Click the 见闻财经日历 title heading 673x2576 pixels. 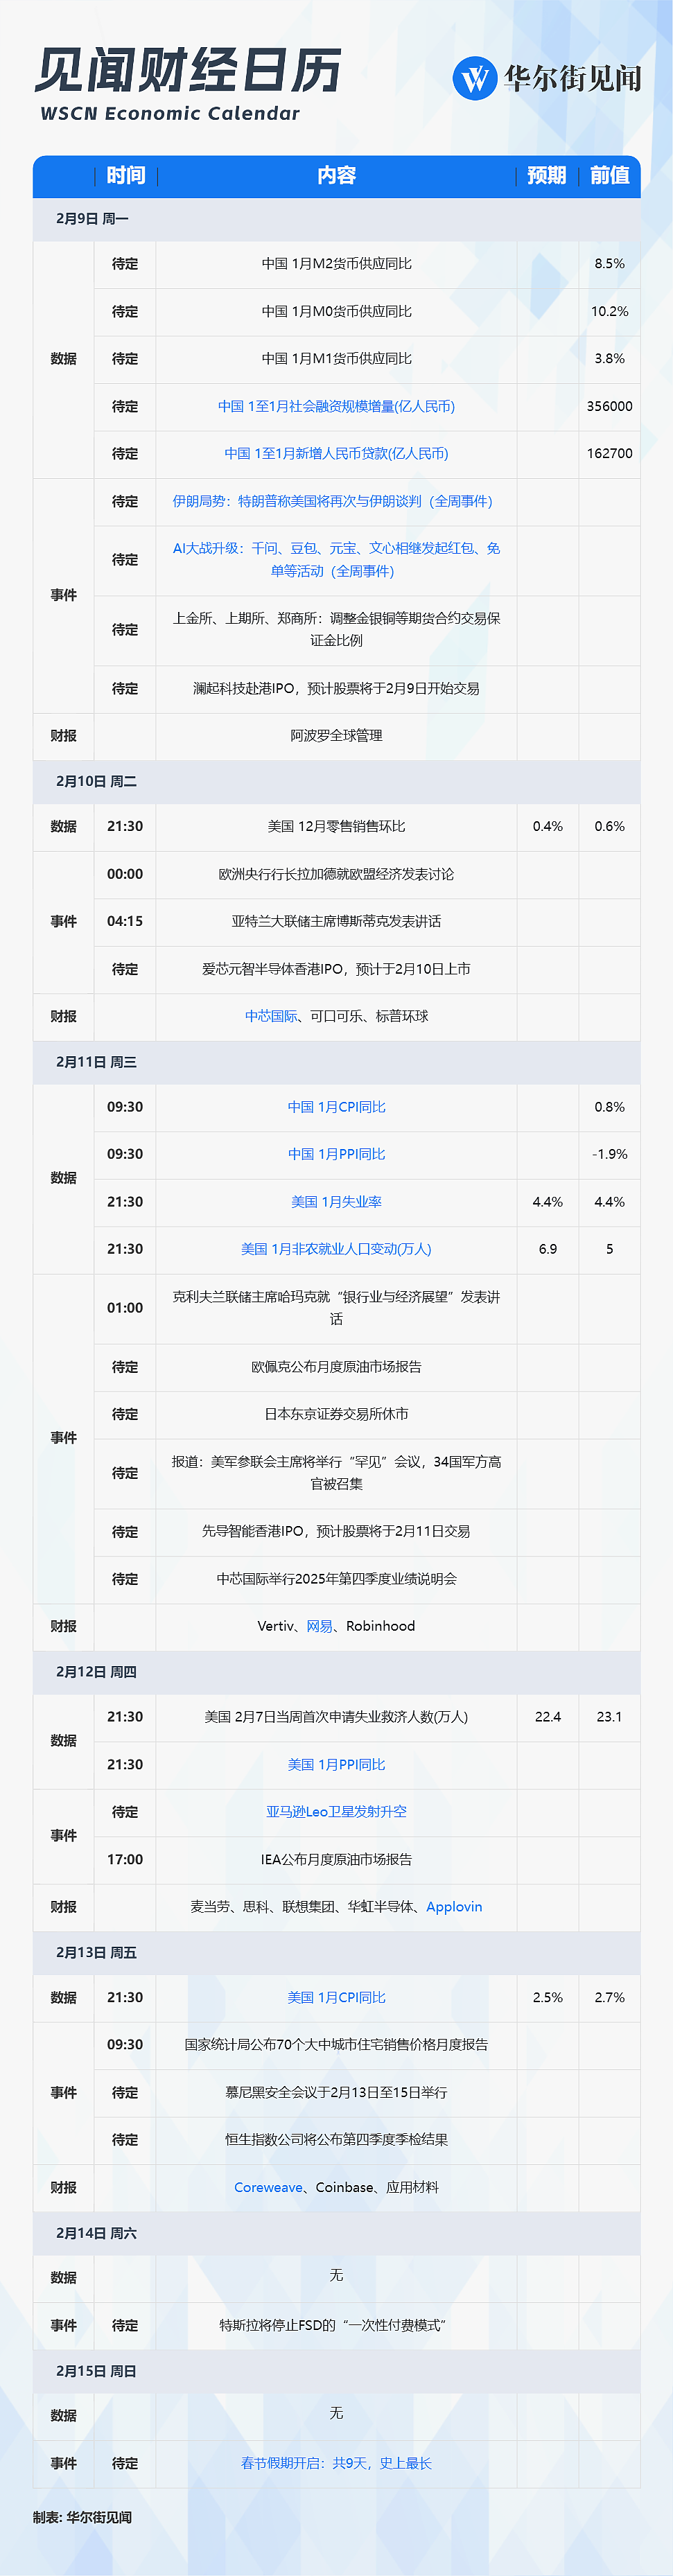(188, 71)
